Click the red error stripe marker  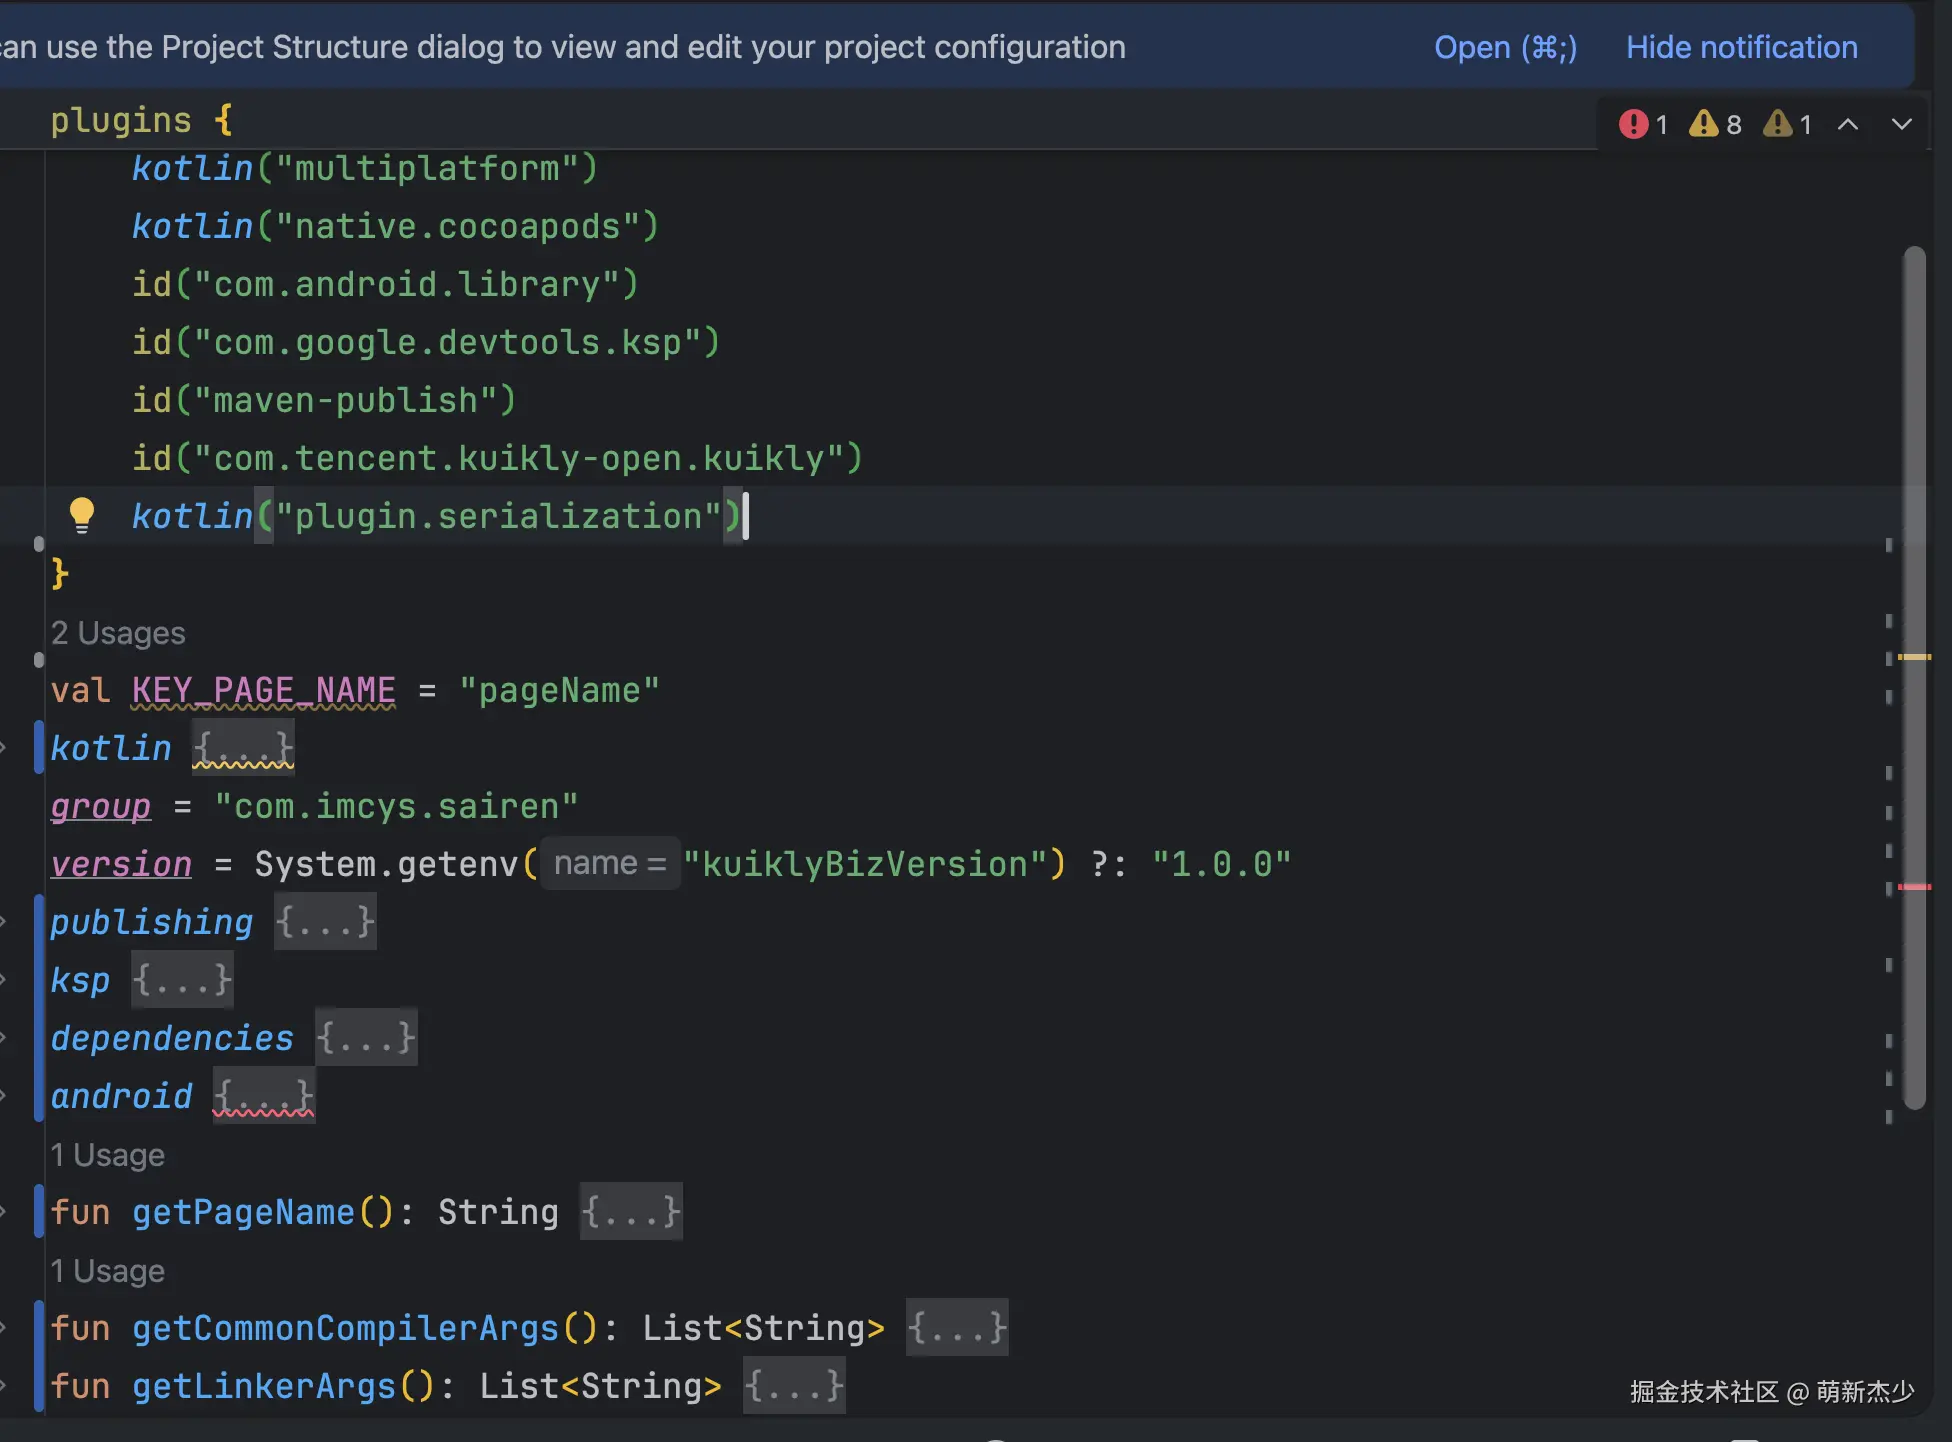(1914, 886)
